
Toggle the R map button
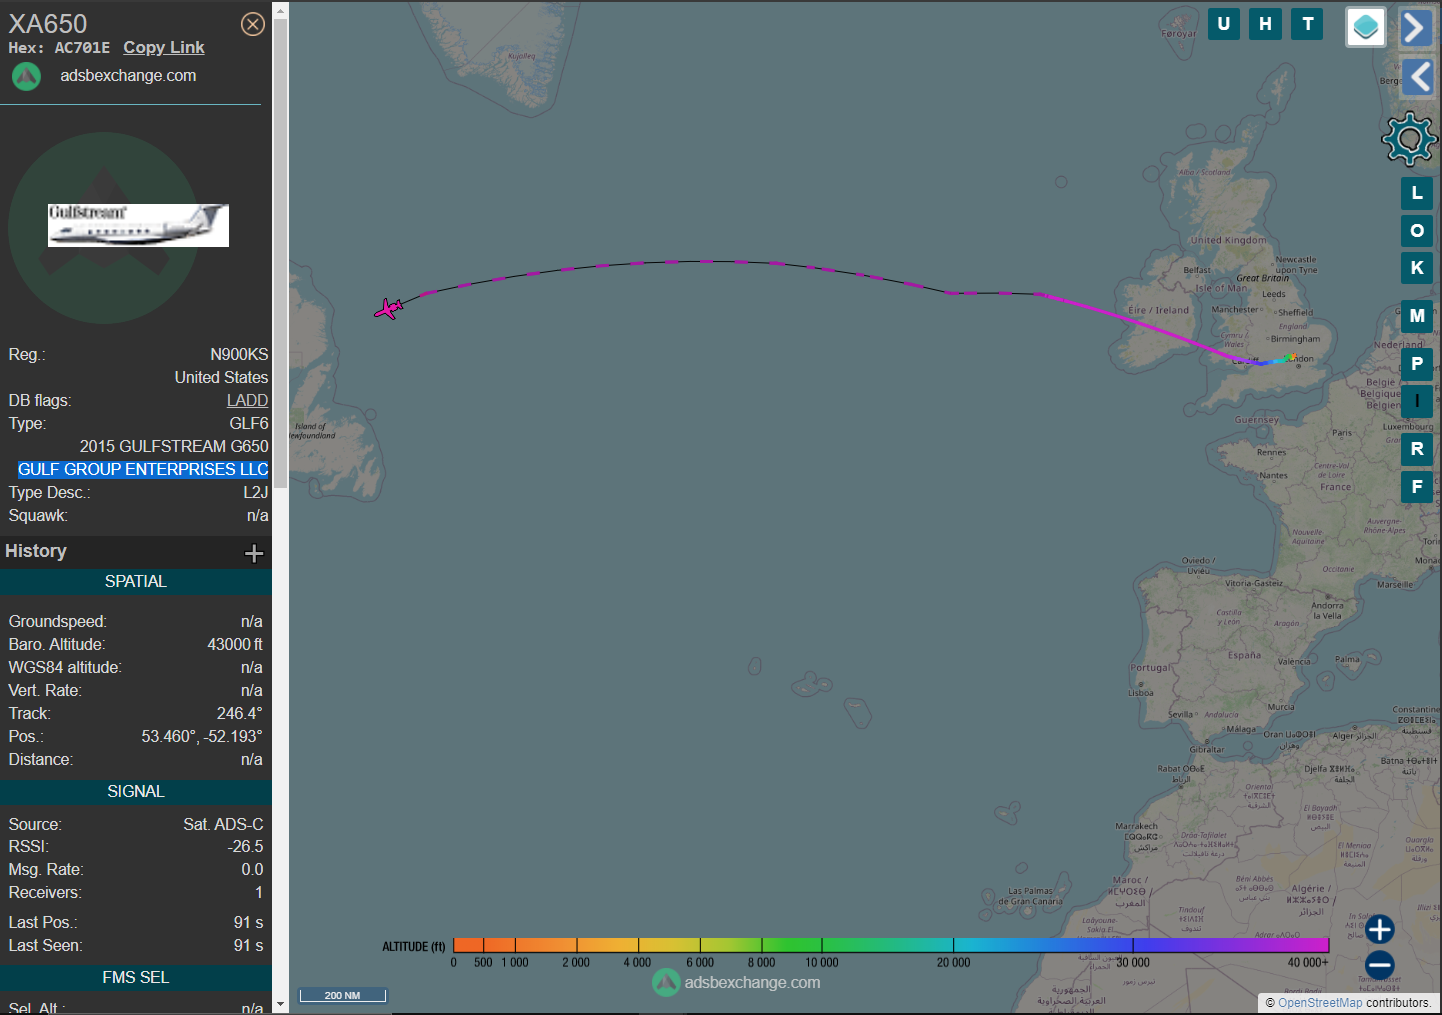pos(1417,449)
